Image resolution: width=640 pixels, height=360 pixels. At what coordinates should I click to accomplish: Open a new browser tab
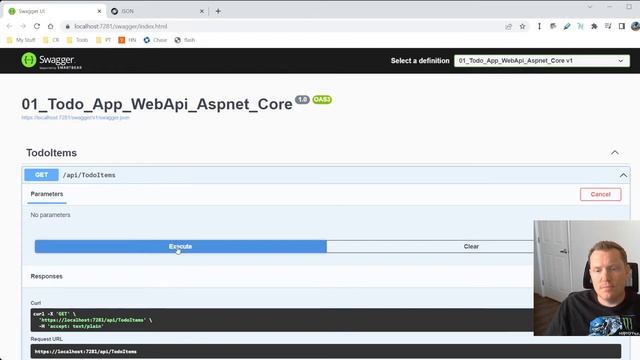pyautogui.click(x=218, y=11)
